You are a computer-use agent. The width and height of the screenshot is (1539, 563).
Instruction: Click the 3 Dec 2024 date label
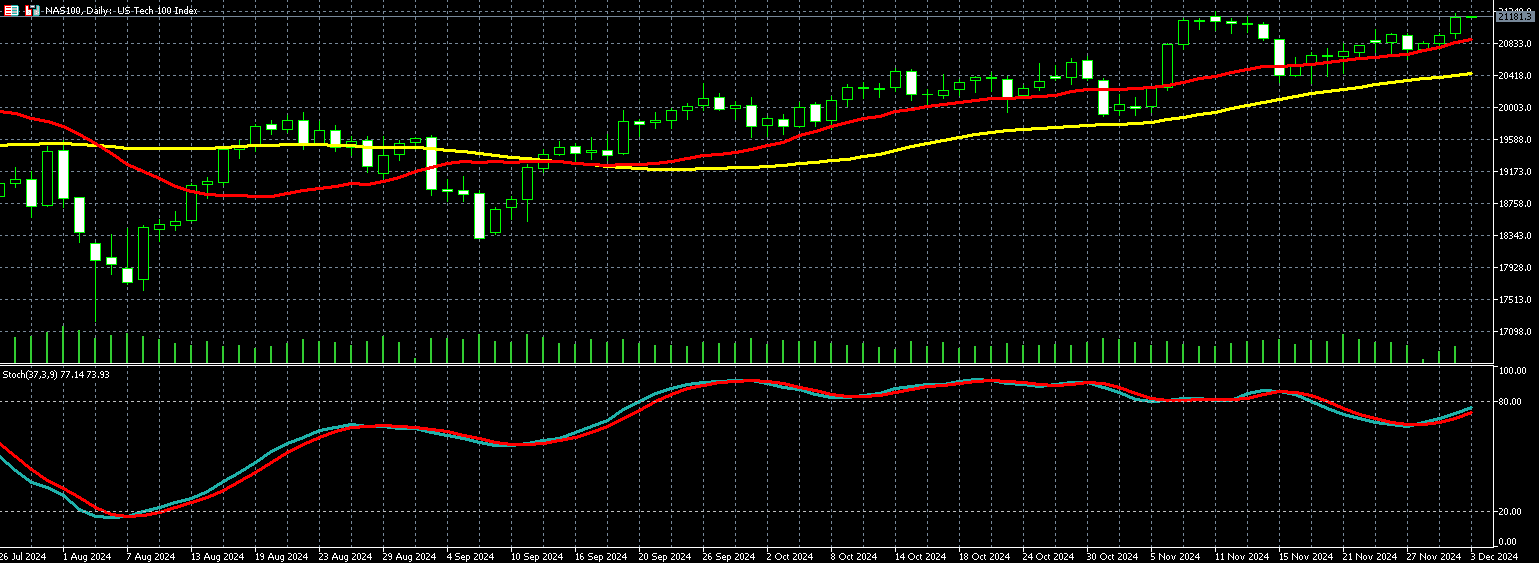tap(1495, 556)
